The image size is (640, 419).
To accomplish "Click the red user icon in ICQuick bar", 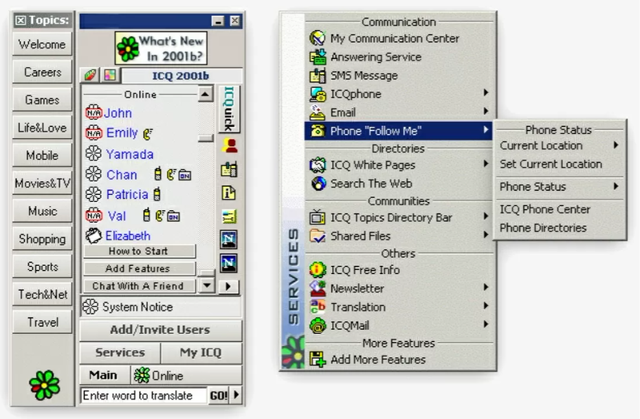I will [229, 146].
